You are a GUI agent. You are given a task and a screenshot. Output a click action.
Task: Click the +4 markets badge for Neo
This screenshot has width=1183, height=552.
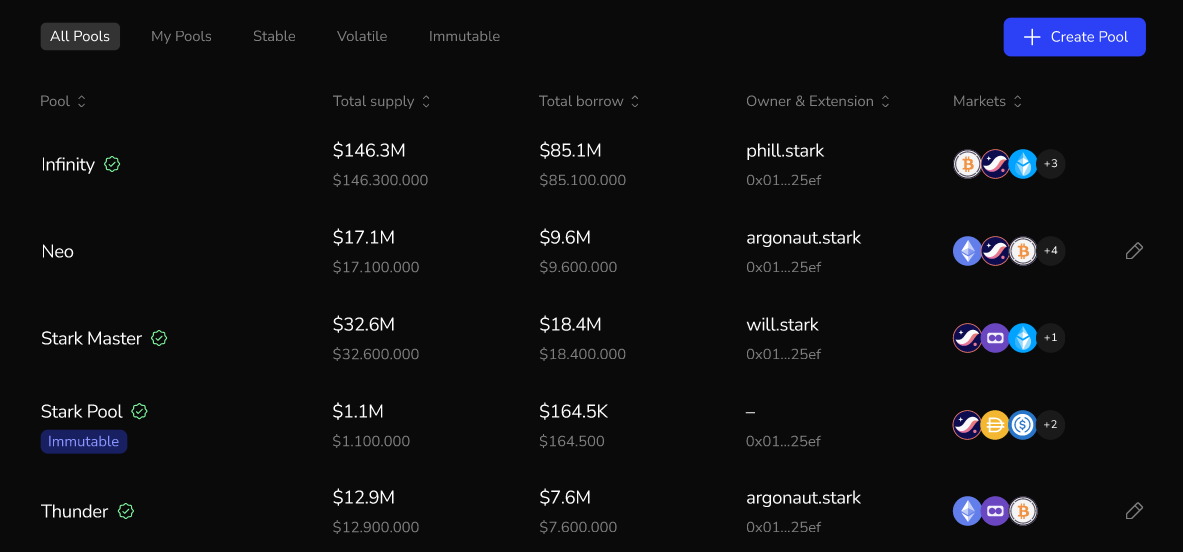1050,251
